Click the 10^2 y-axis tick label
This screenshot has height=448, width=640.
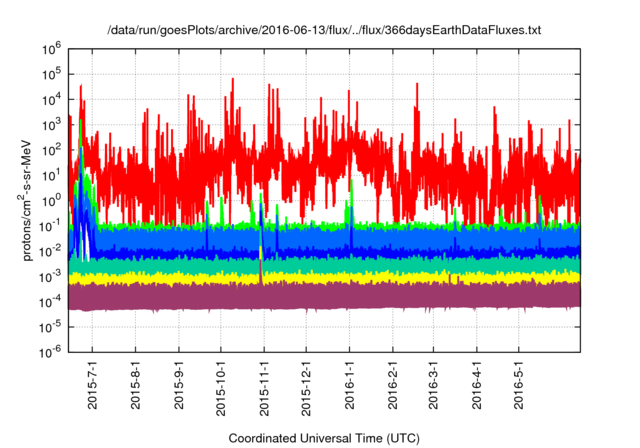(51, 150)
